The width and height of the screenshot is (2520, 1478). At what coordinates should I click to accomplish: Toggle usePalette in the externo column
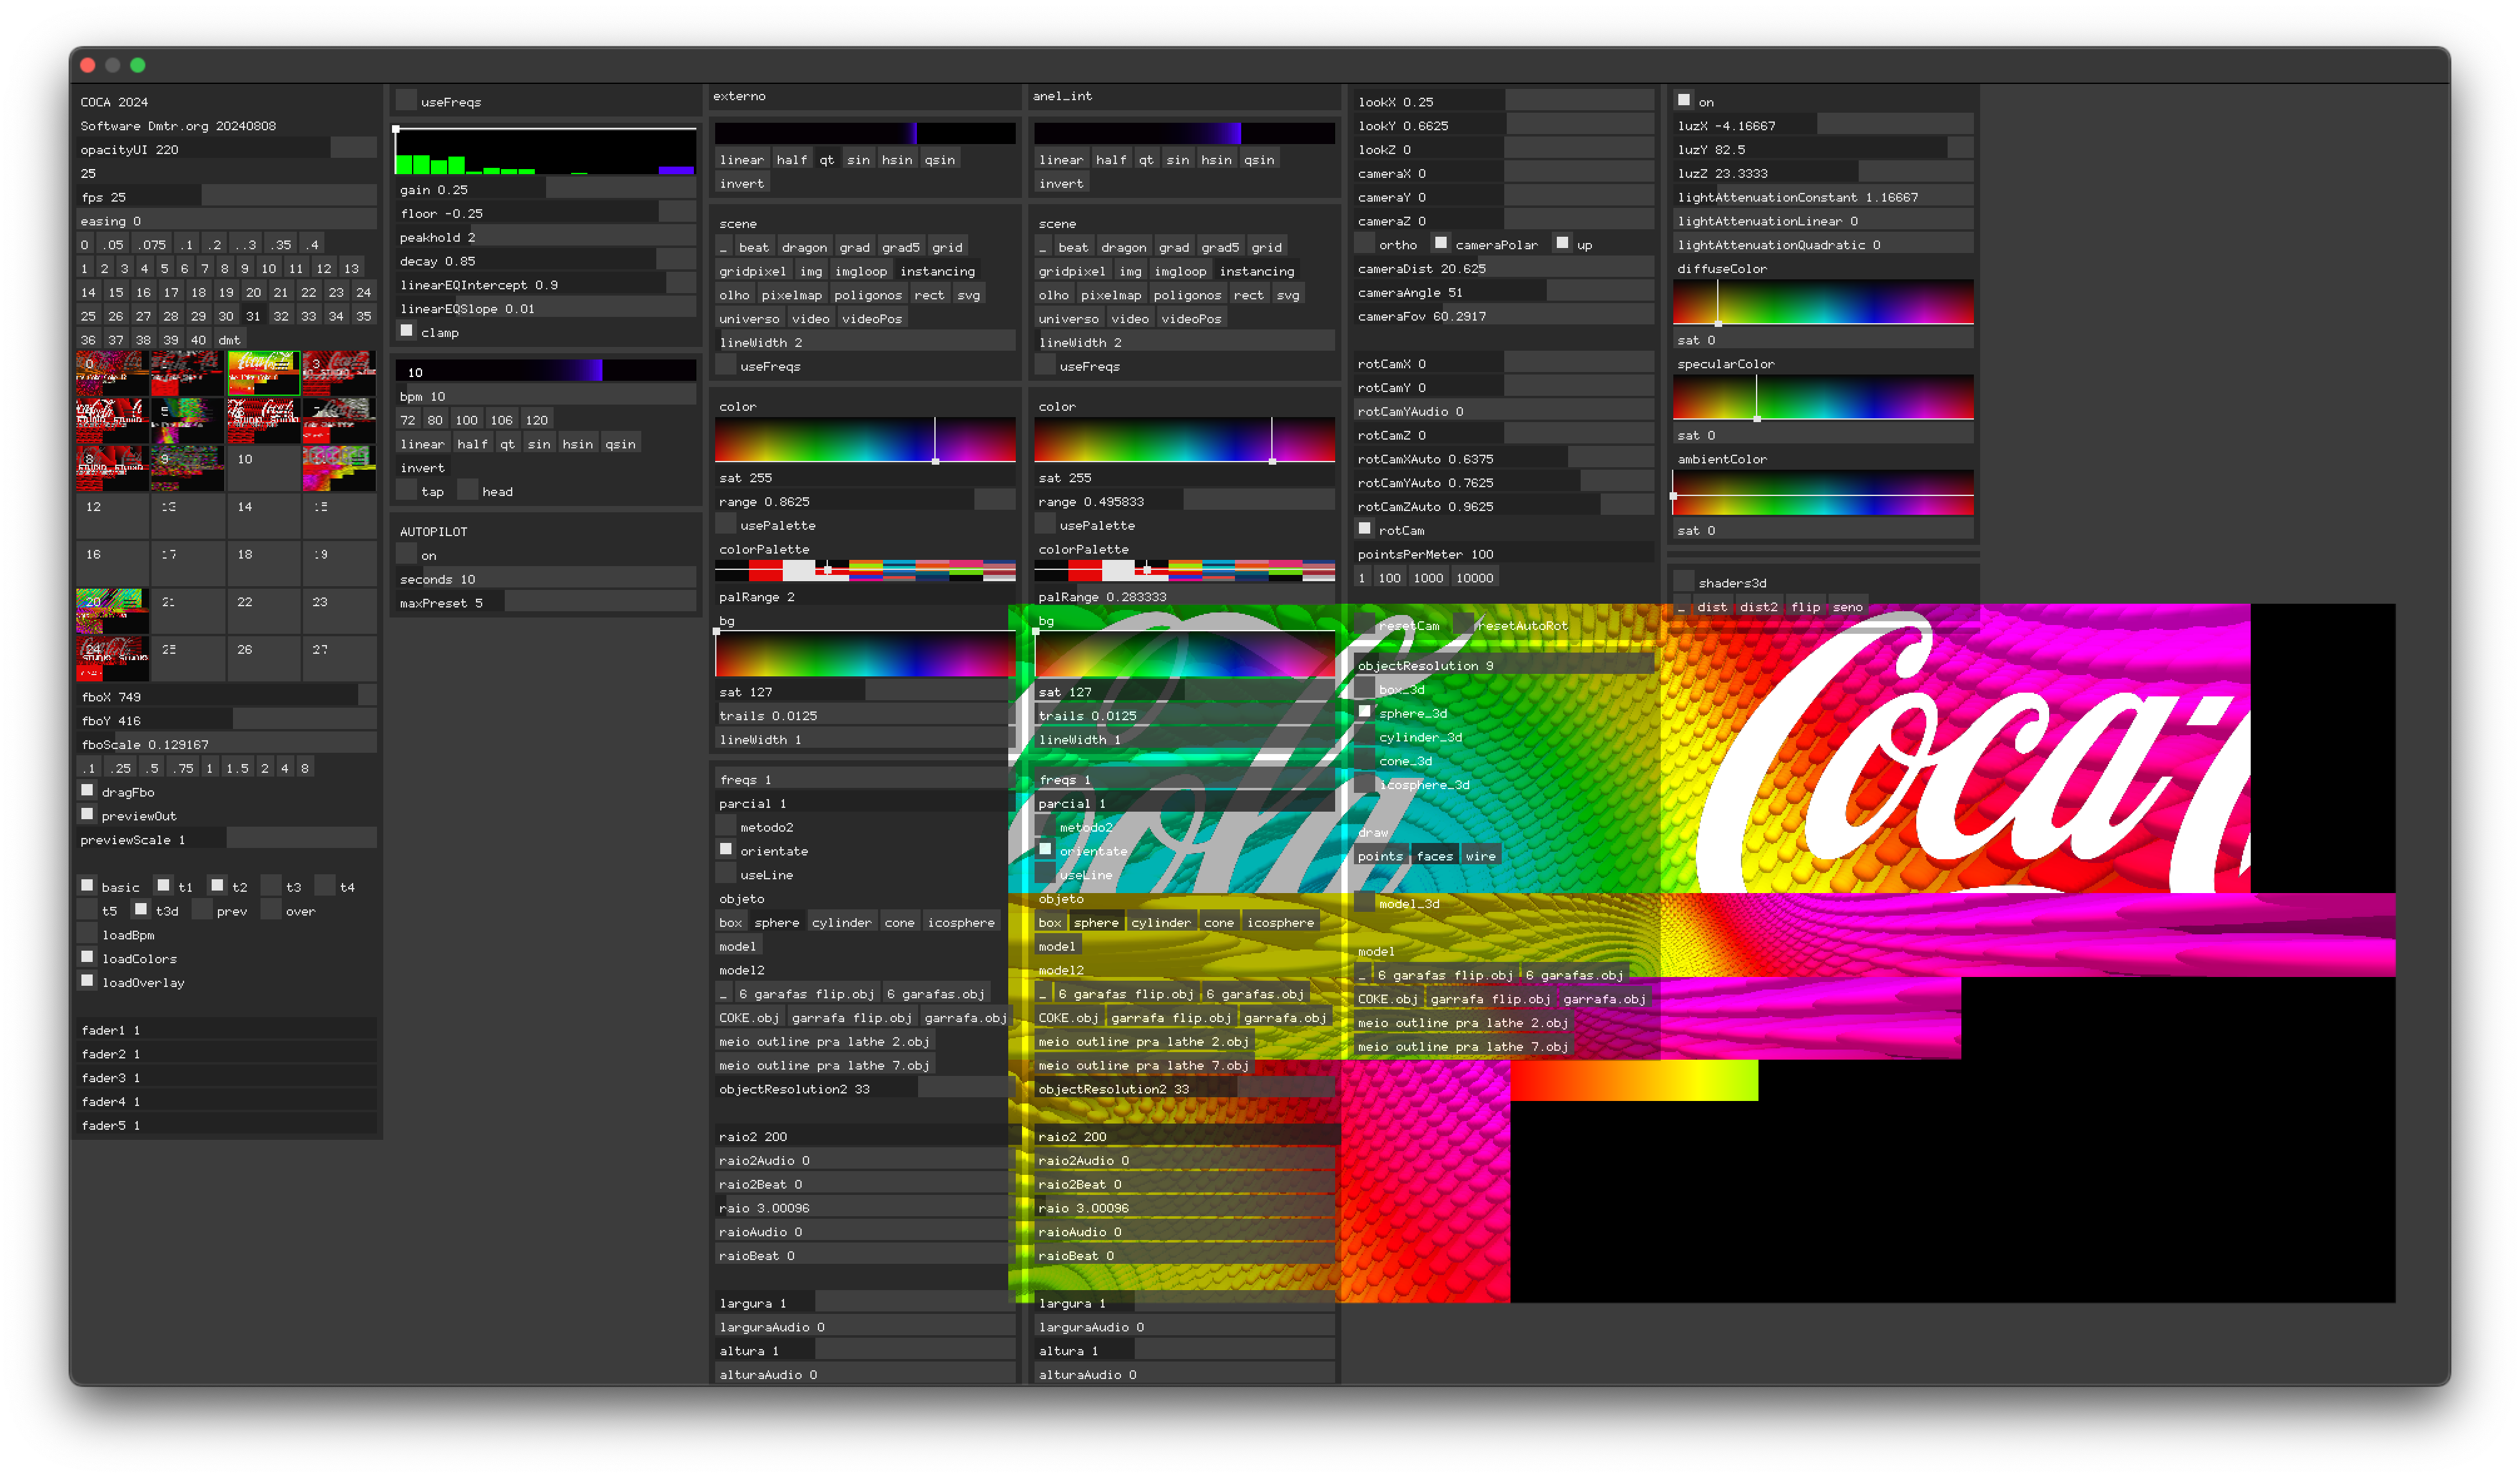coord(726,524)
